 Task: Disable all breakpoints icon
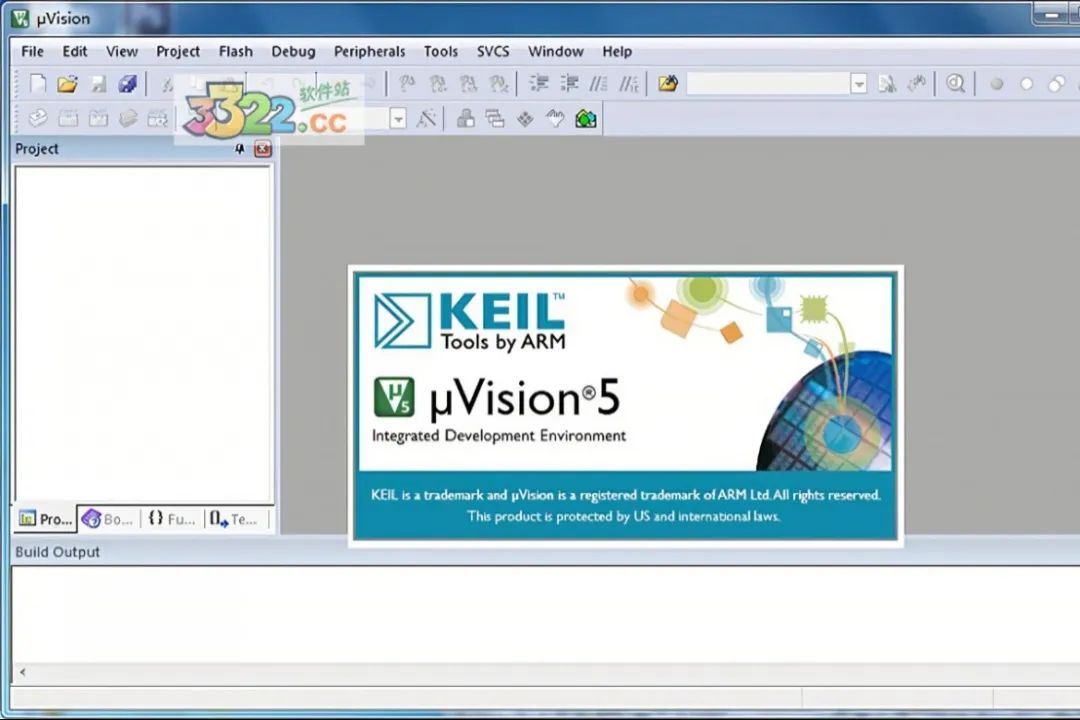coord(1056,84)
